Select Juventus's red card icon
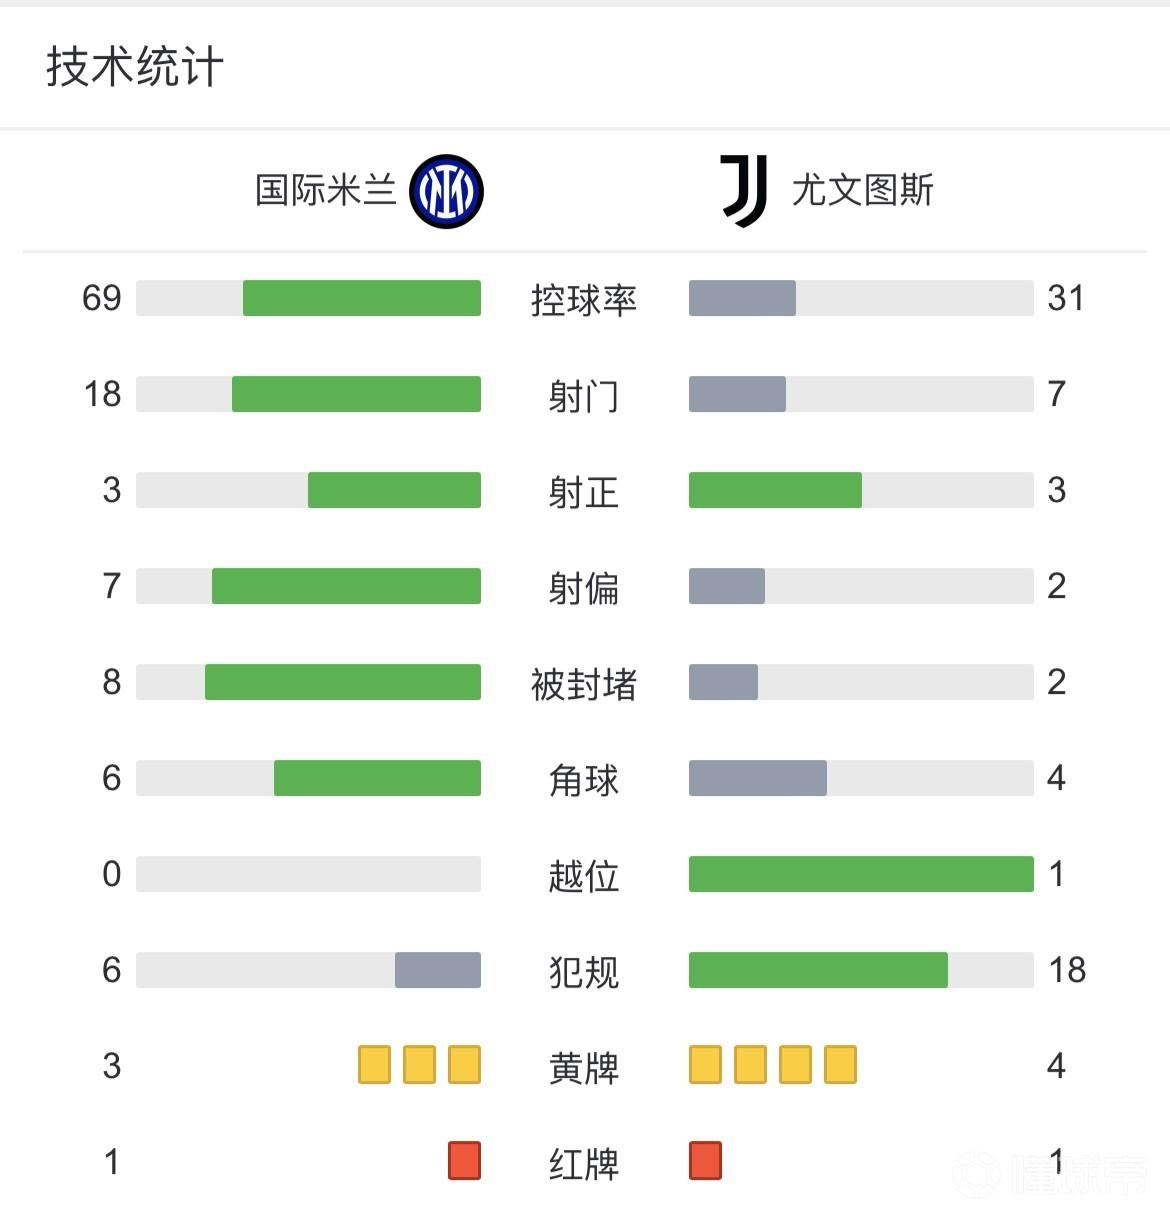The width and height of the screenshot is (1170, 1211). click(x=705, y=1161)
